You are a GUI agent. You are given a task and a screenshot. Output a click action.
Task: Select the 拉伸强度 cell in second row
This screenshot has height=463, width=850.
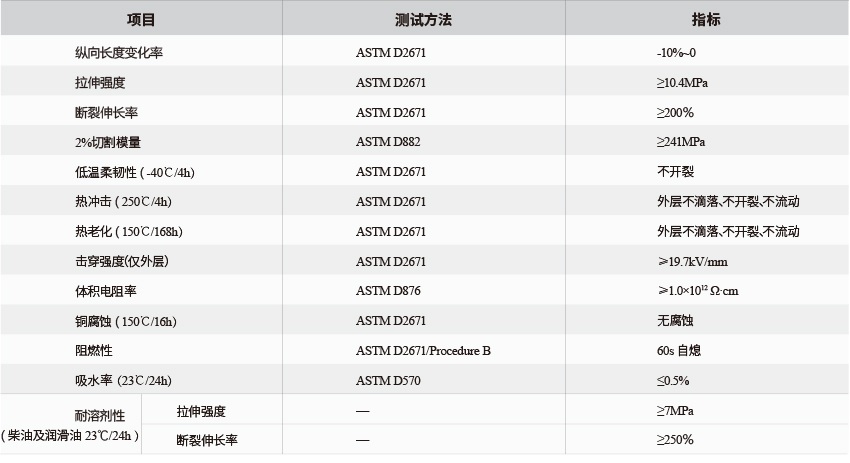coord(100,82)
